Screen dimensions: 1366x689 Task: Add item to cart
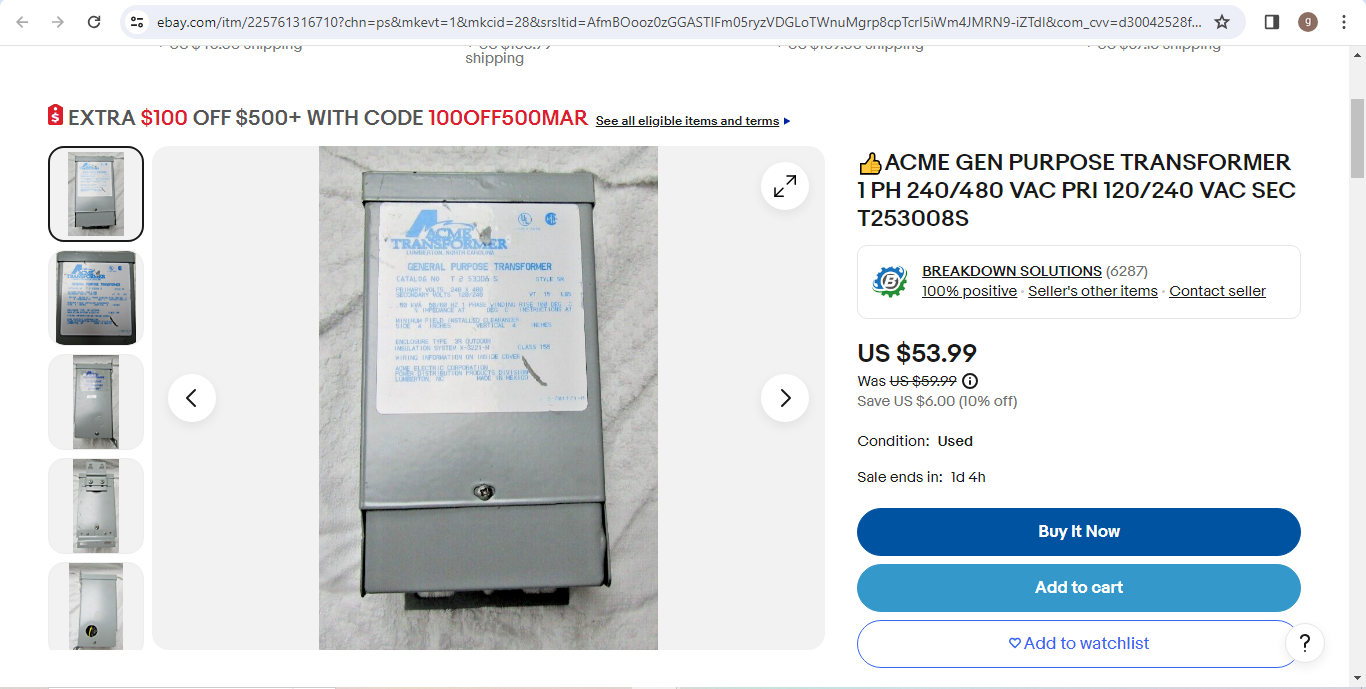point(1079,588)
